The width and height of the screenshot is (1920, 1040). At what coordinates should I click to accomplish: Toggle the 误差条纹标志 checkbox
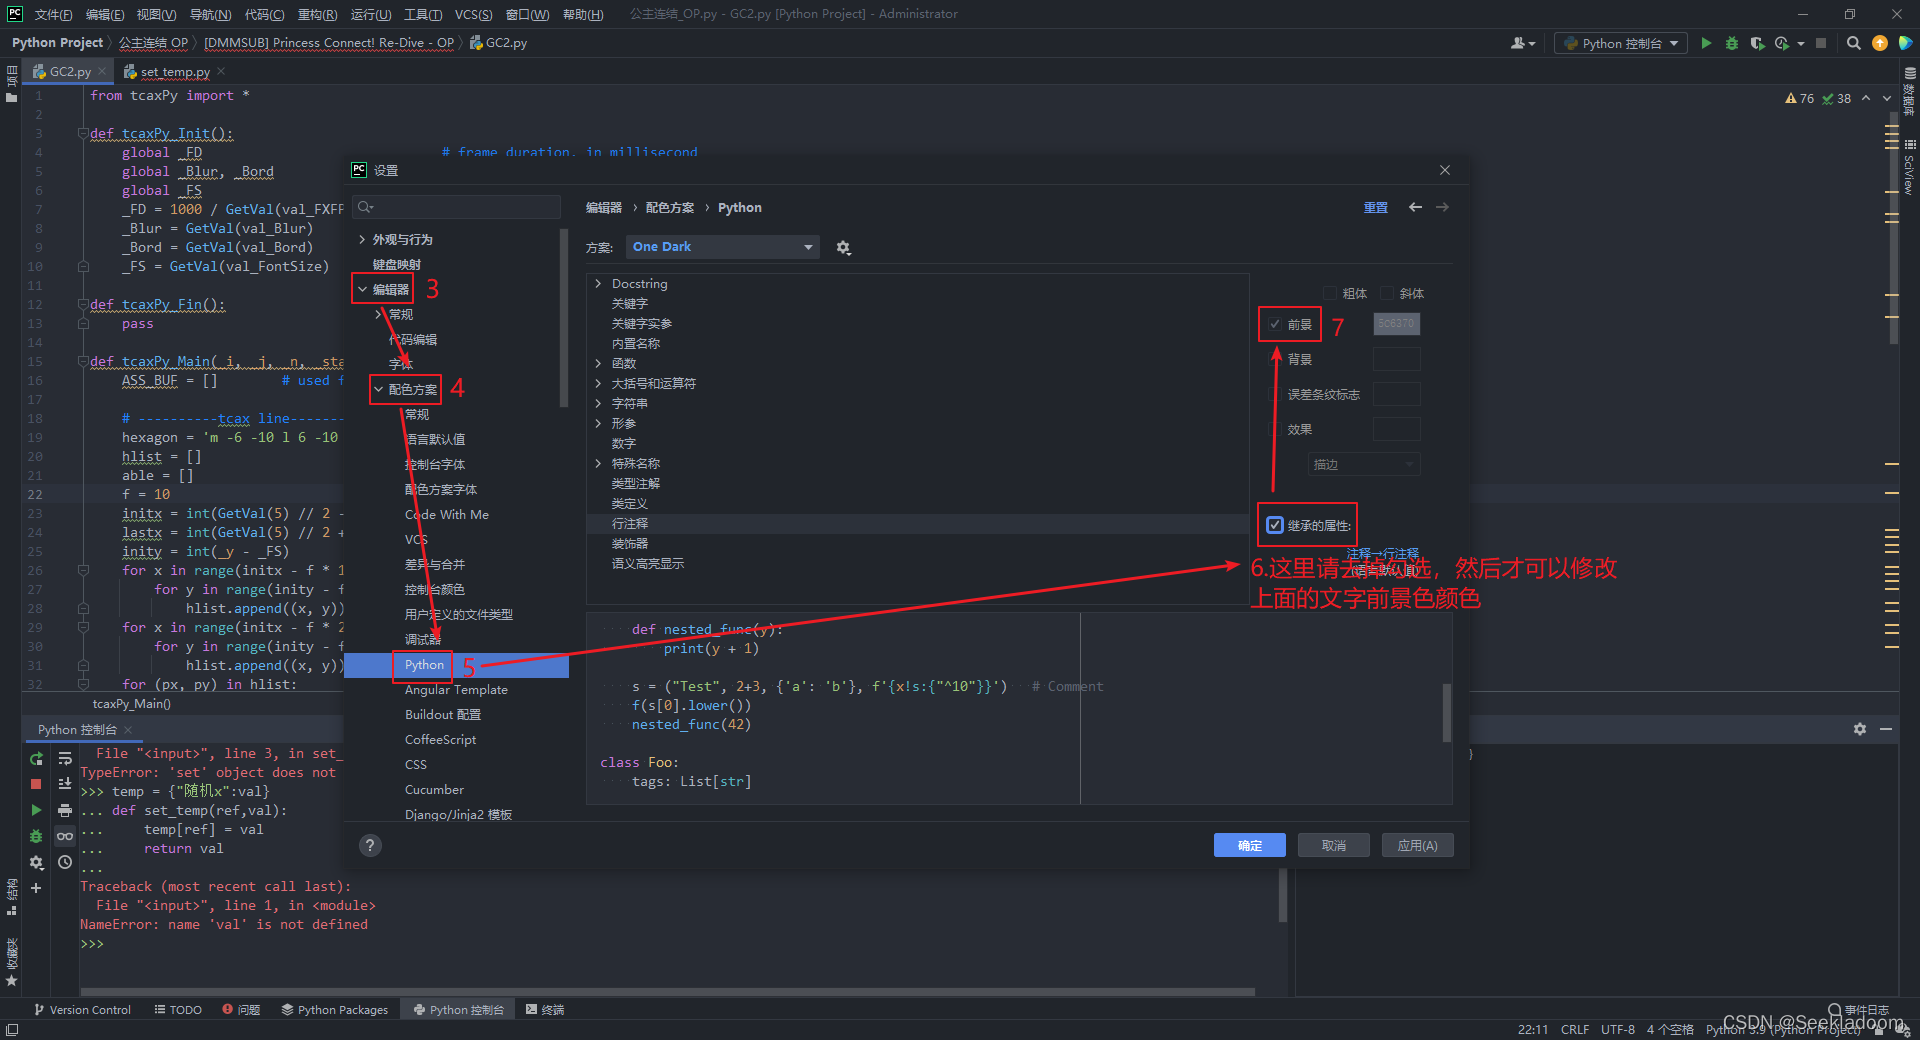[1275, 394]
